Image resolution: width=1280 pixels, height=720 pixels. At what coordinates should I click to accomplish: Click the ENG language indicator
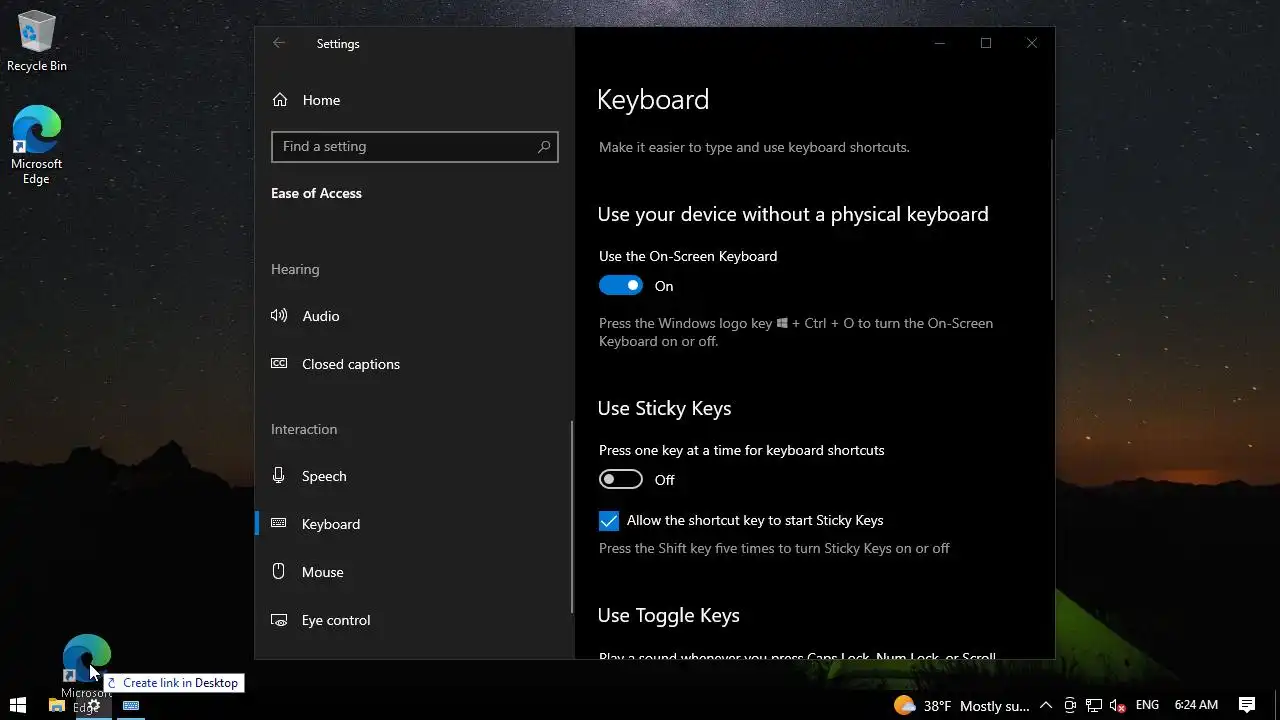pos(1147,705)
